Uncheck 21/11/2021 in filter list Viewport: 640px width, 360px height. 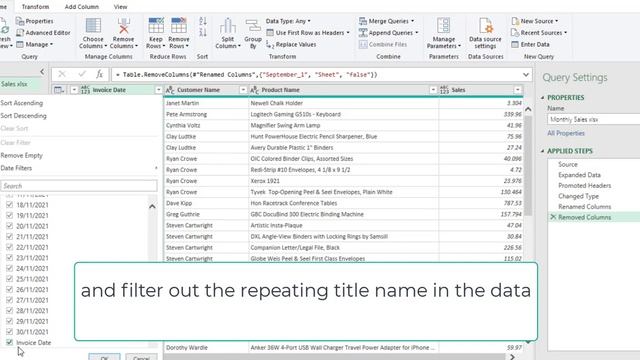[9, 236]
